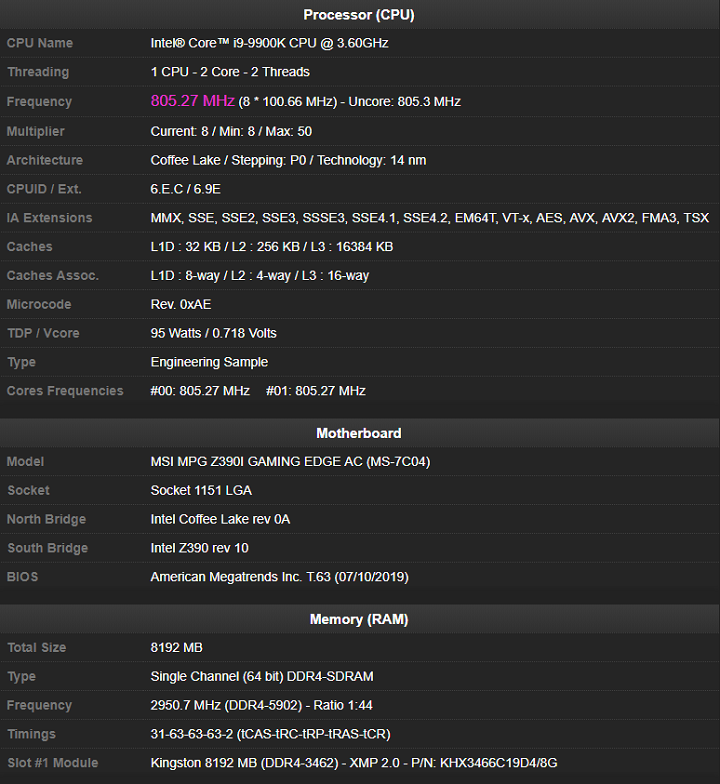Viewport: 720px width, 784px height.
Task: Click the 'Timings' row label
Action: pyautogui.click(x=31, y=734)
